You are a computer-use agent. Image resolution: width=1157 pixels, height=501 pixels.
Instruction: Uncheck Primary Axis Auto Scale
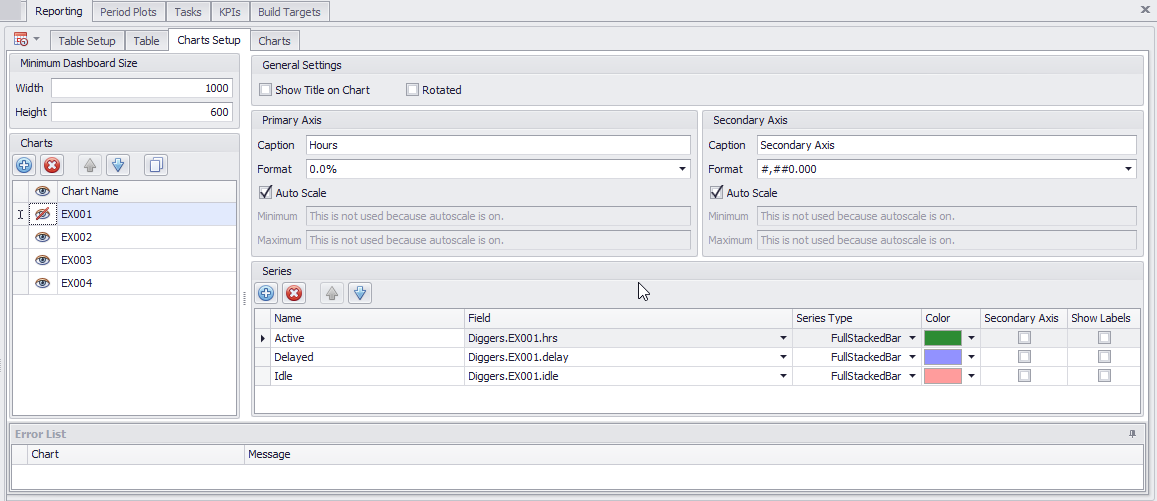click(266, 193)
